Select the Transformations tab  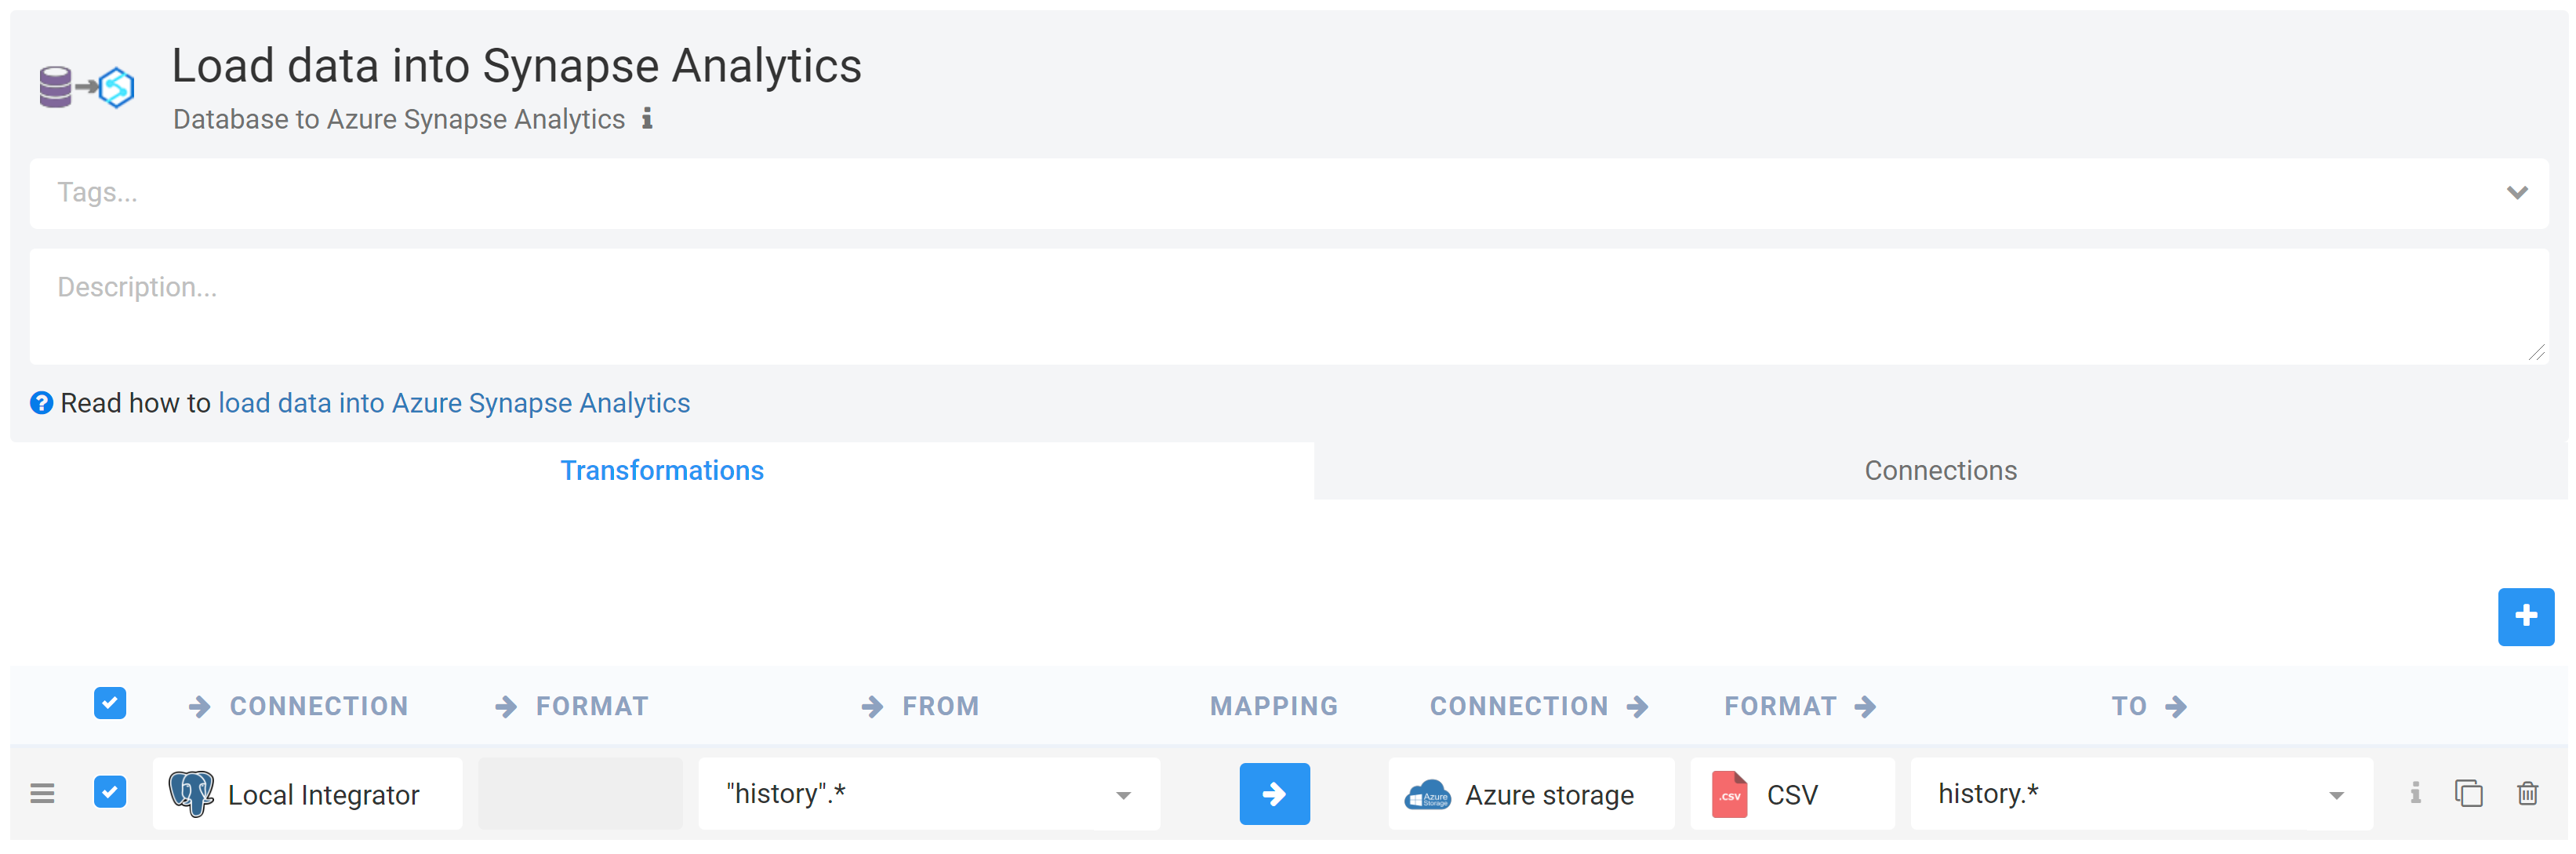pyautogui.click(x=661, y=471)
